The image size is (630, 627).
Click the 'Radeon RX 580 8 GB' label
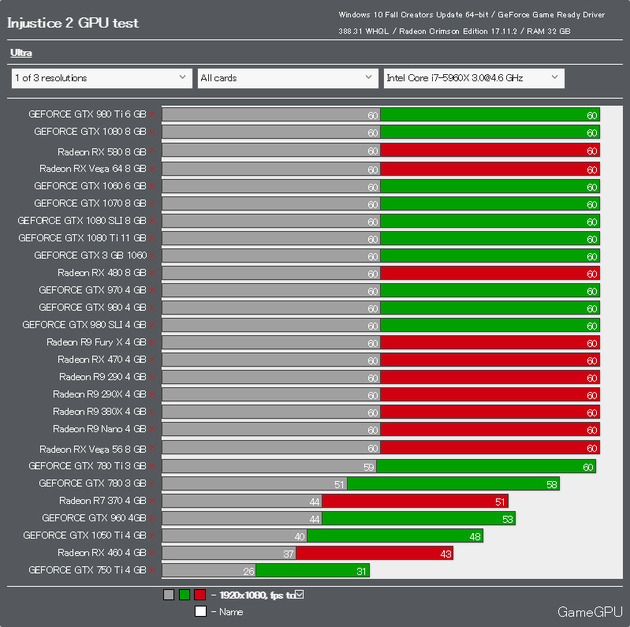tap(102, 151)
